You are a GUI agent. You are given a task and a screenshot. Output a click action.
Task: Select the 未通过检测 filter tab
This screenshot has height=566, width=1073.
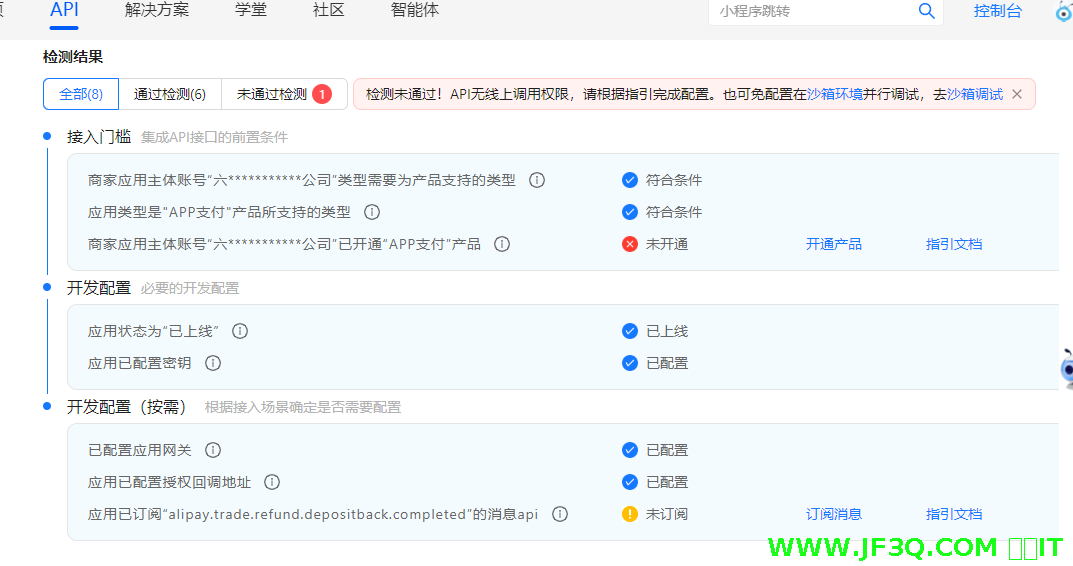click(284, 94)
